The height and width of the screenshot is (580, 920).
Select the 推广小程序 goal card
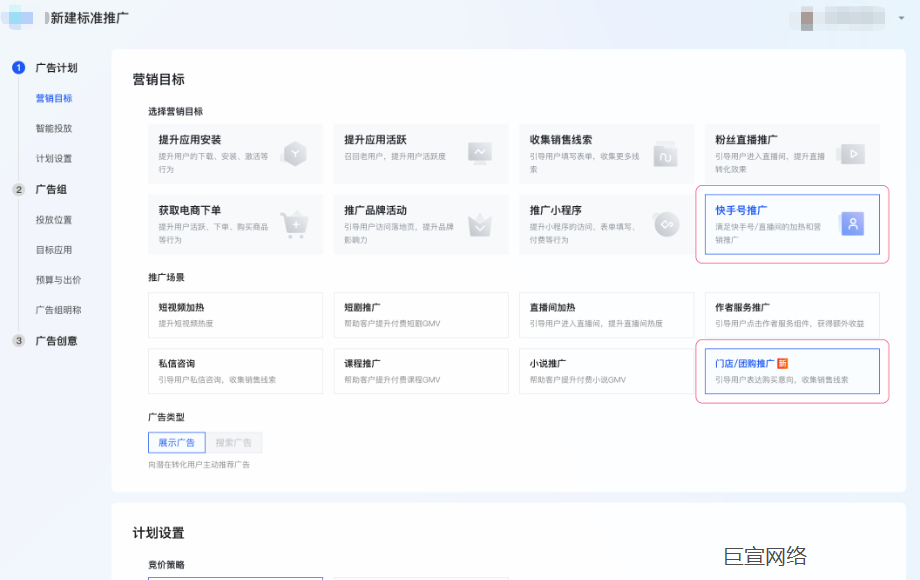[606, 225]
